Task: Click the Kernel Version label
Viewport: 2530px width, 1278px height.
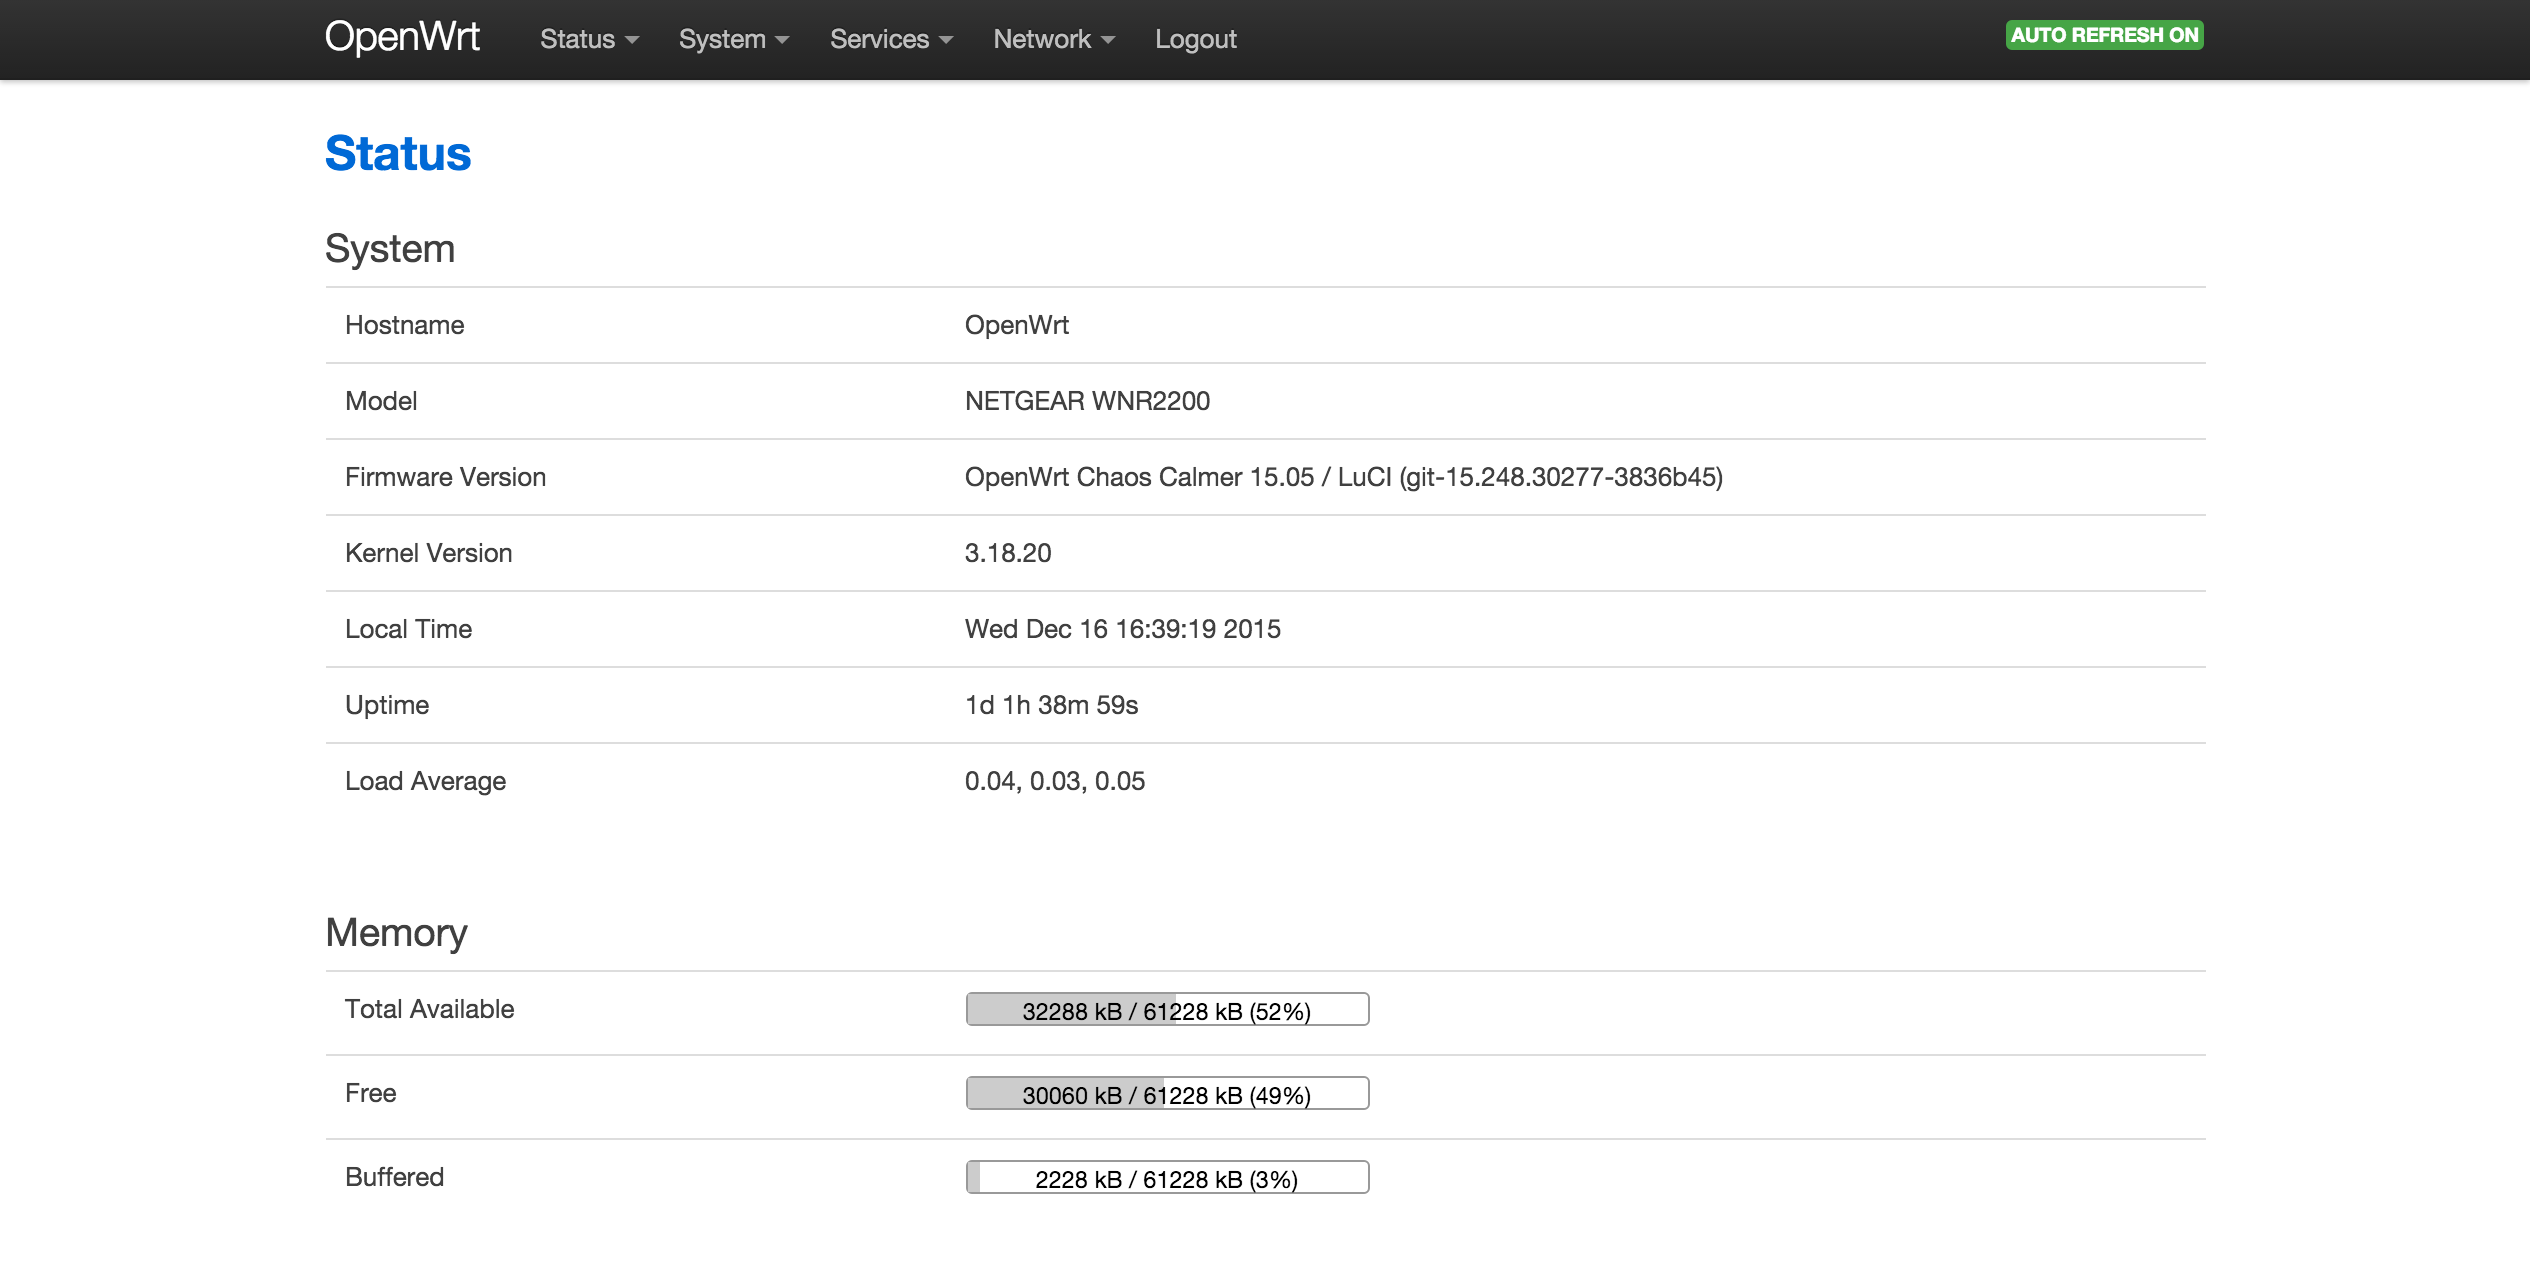Action: click(428, 553)
